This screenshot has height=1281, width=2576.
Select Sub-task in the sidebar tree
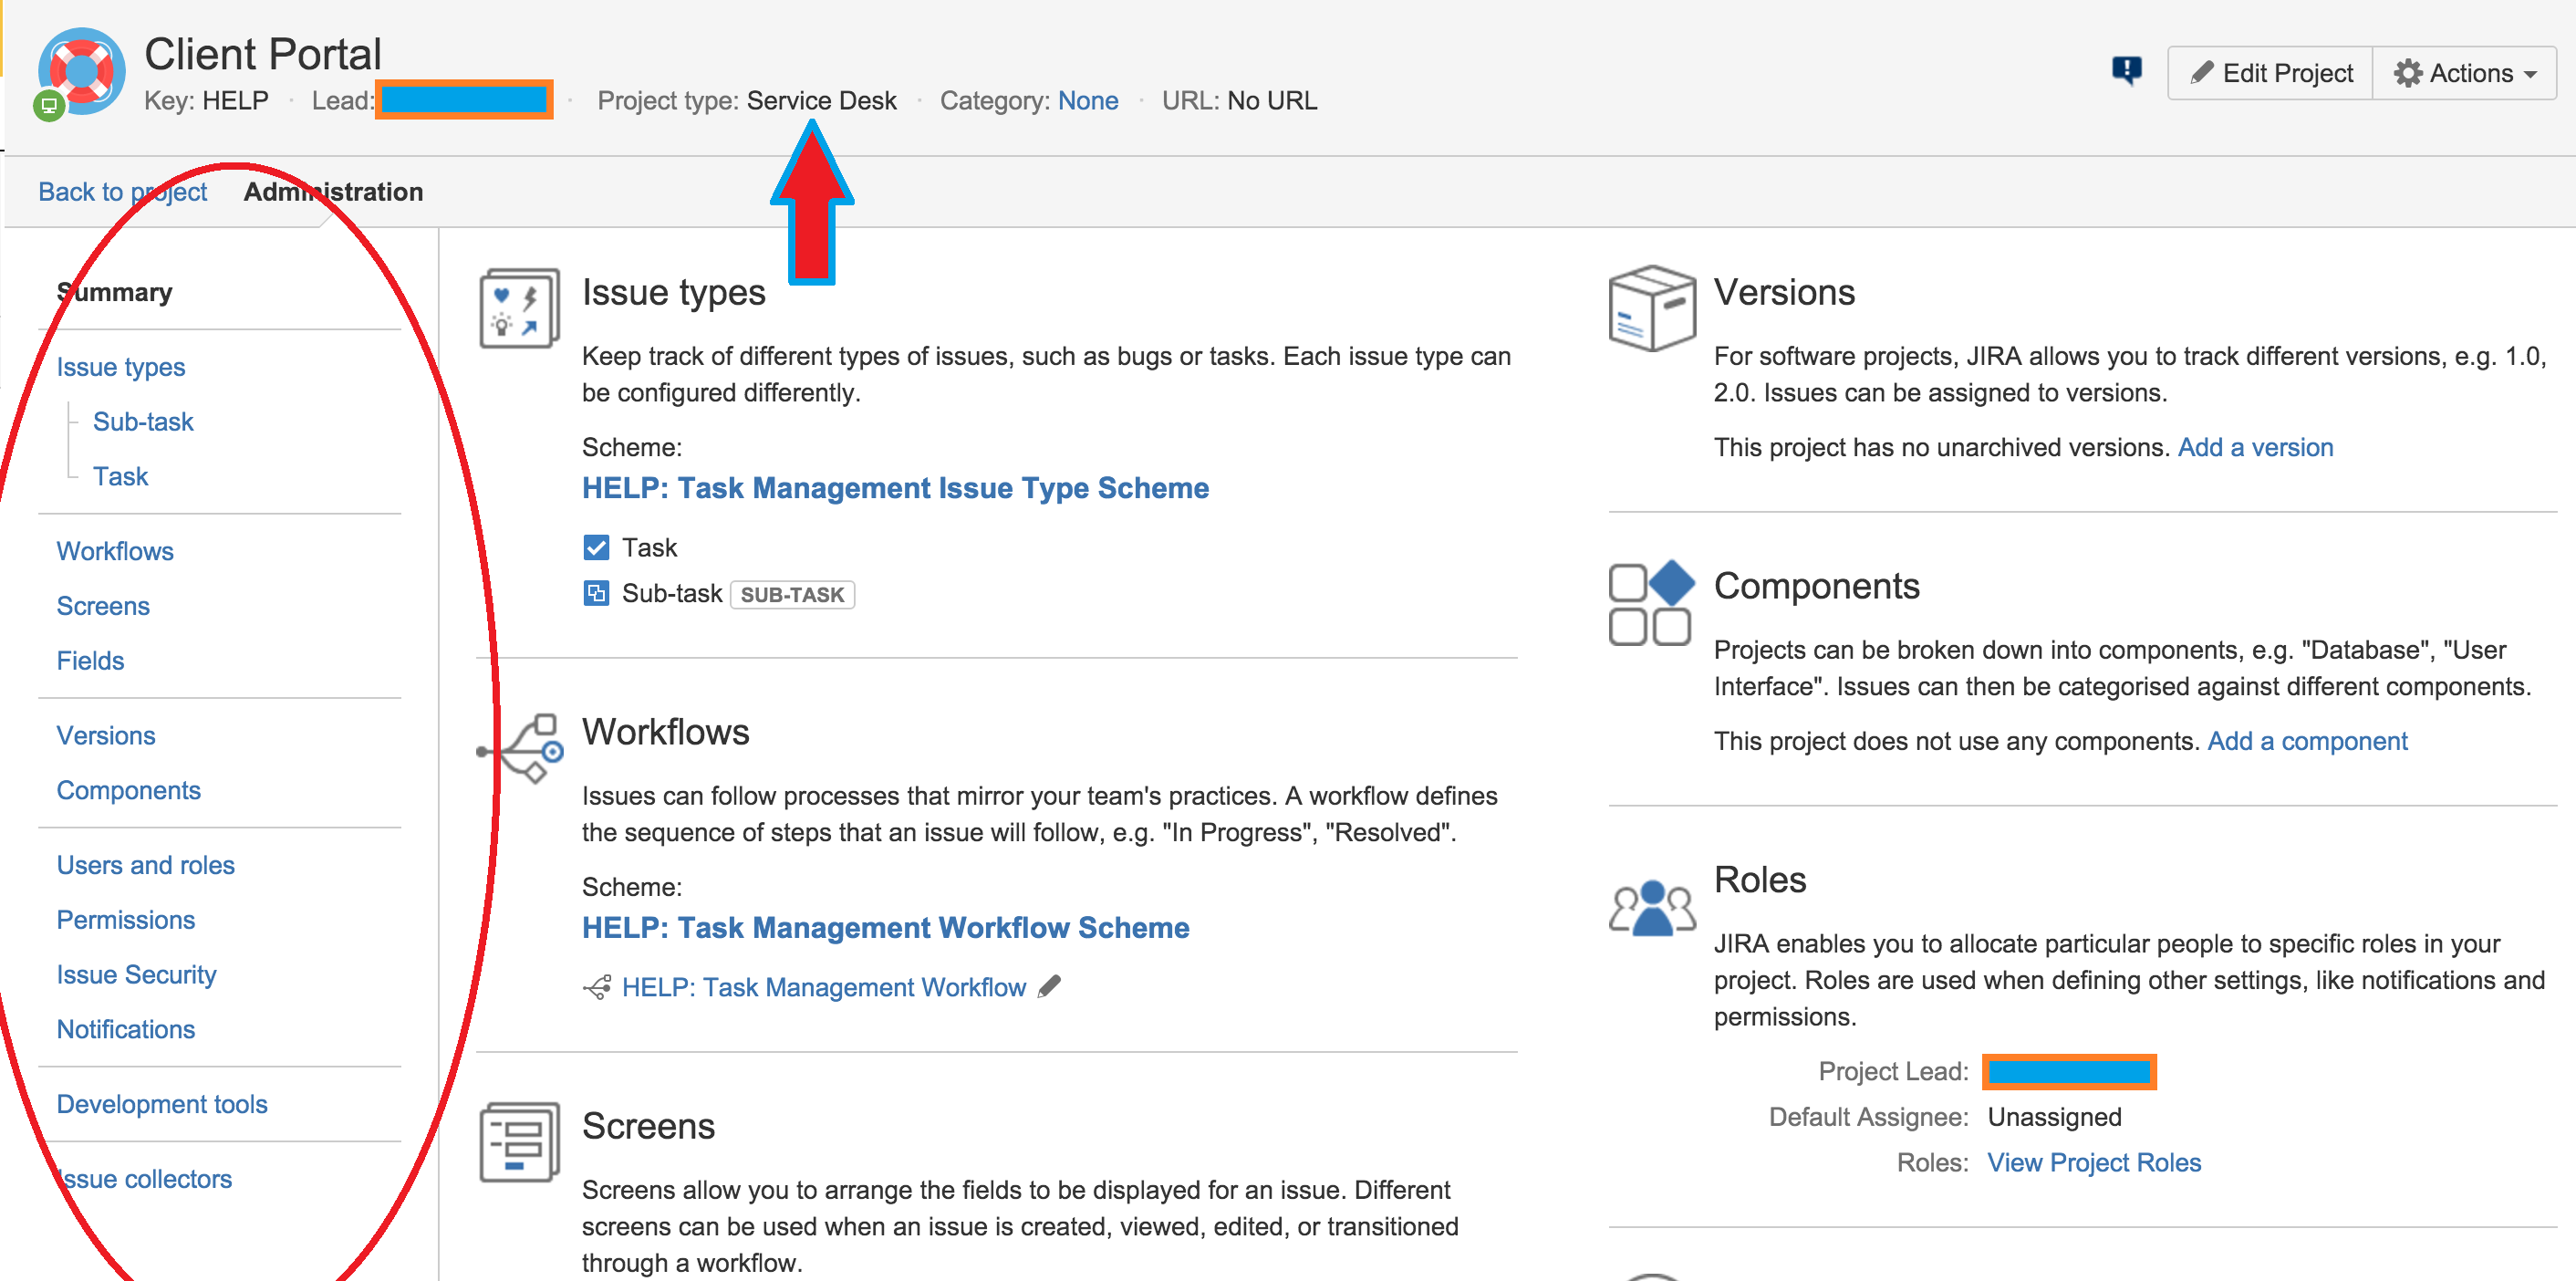pyautogui.click(x=143, y=421)
